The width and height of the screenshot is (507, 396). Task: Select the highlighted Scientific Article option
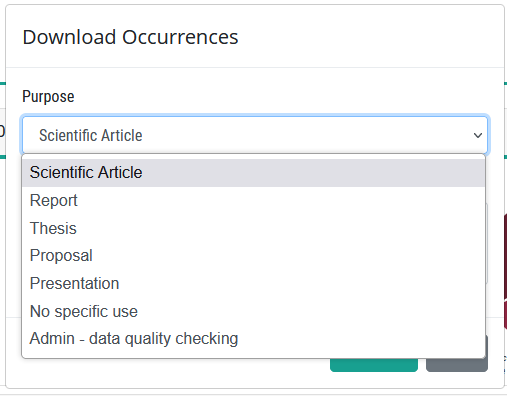[253, 173]
